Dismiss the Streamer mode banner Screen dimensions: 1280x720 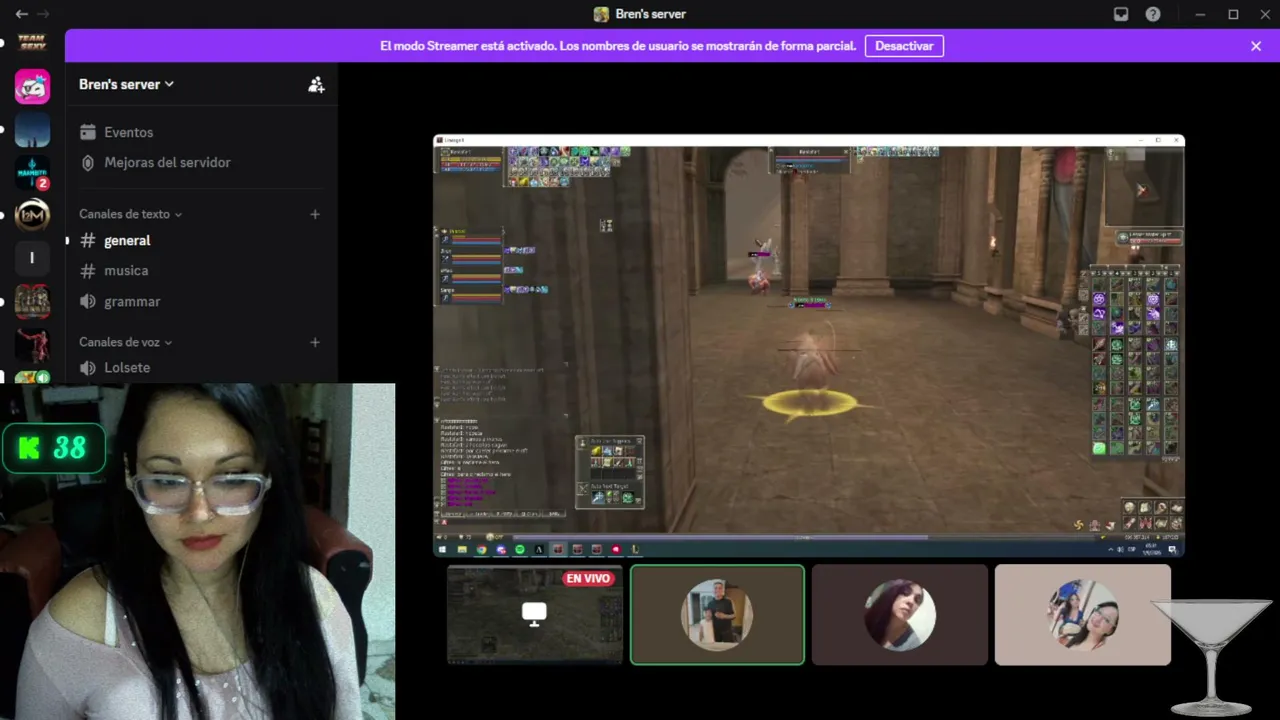1256,46
